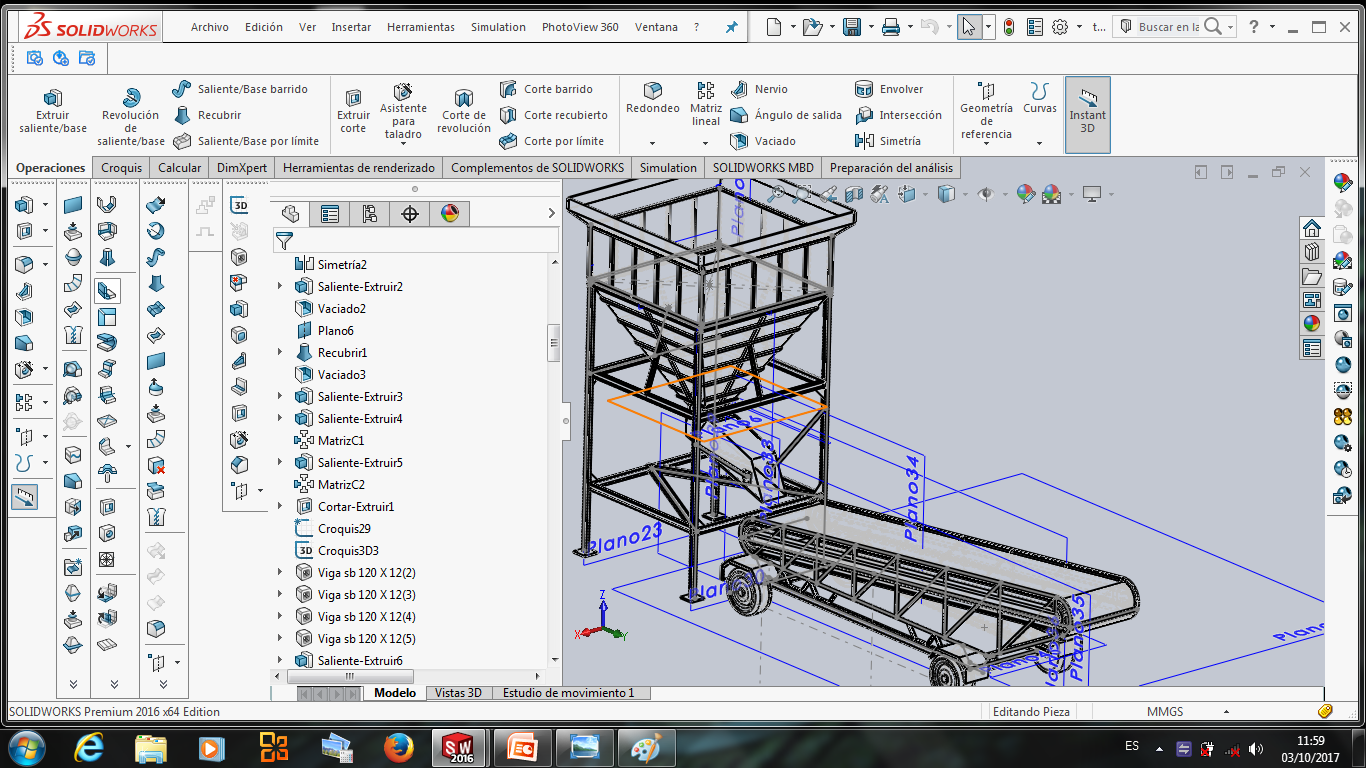The width and height of the screenshot is (1366, 768).
Task: Select the Envolver tool
Action: [889, 89]
